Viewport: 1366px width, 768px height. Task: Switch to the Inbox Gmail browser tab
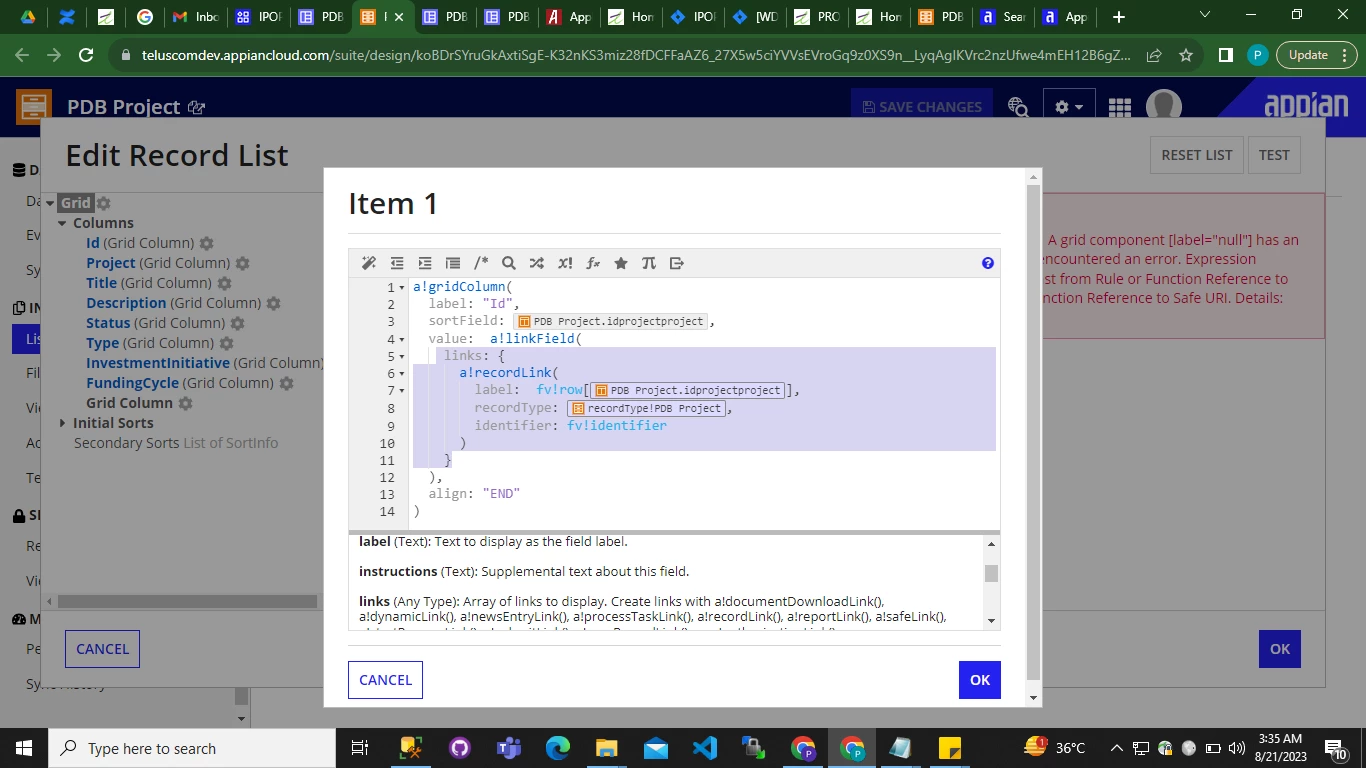[195, 17]
